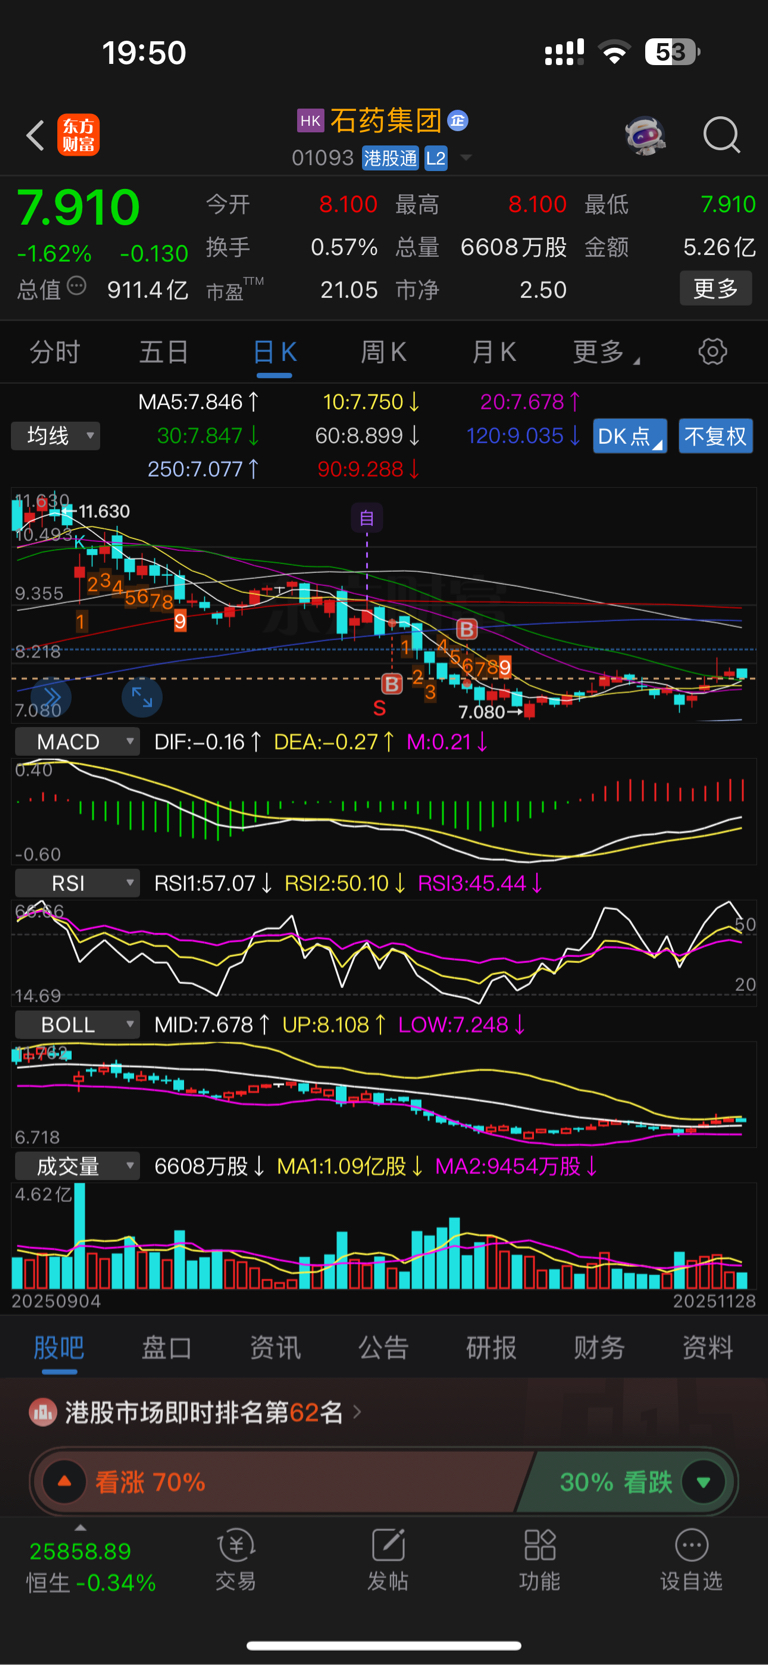
Task: Tap the 120:9.035 moving average value
Action: tap(523, 436)
